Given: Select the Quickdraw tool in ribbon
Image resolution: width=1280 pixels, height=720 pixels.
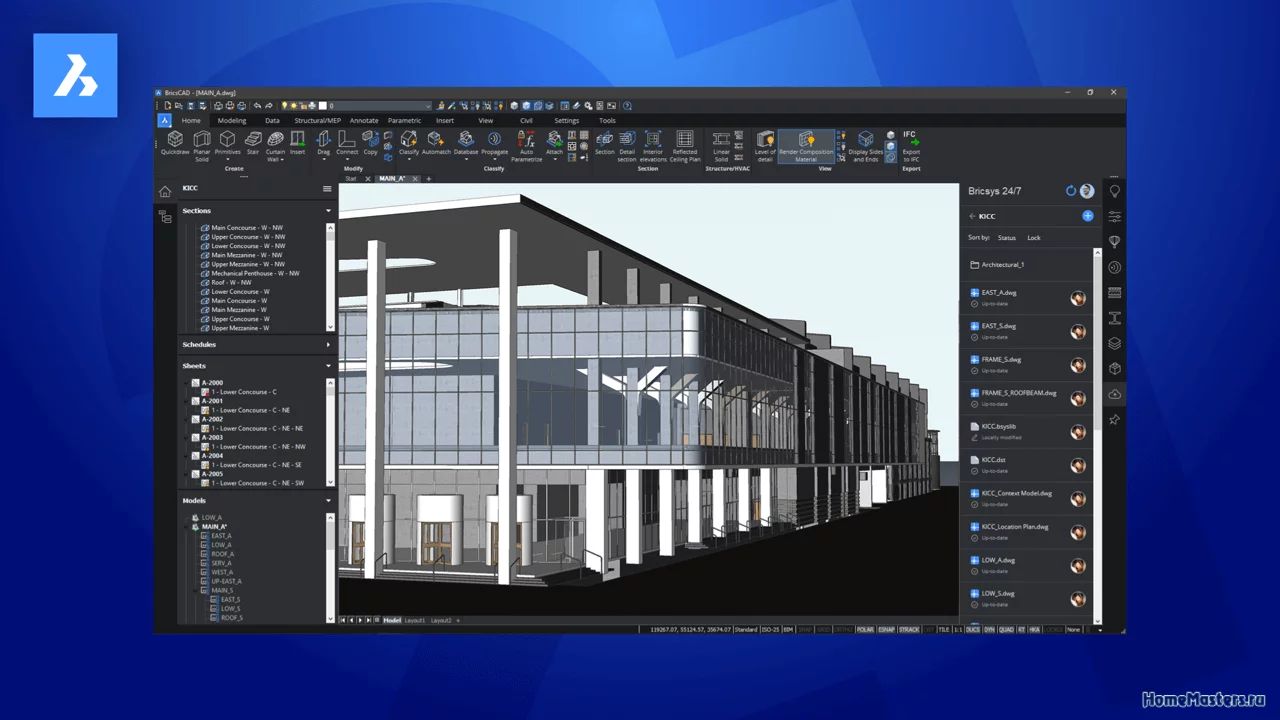Looking at the screenshot, I should tap(175, 143).
